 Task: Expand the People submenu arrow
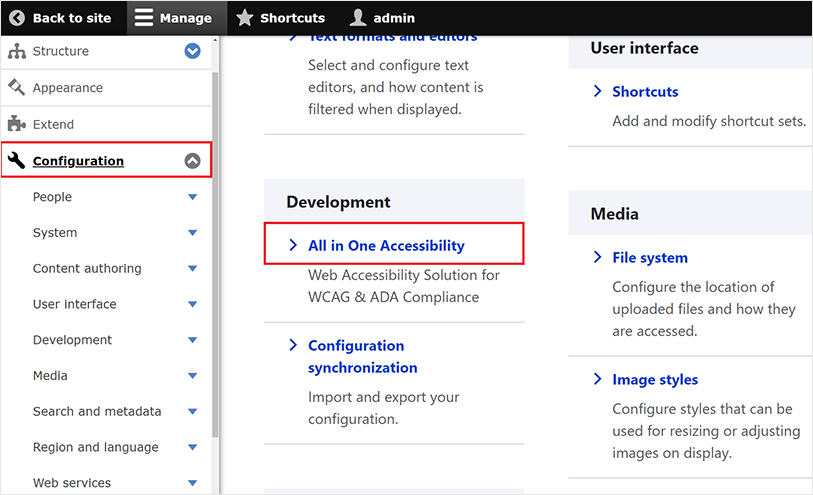point(192,197)
